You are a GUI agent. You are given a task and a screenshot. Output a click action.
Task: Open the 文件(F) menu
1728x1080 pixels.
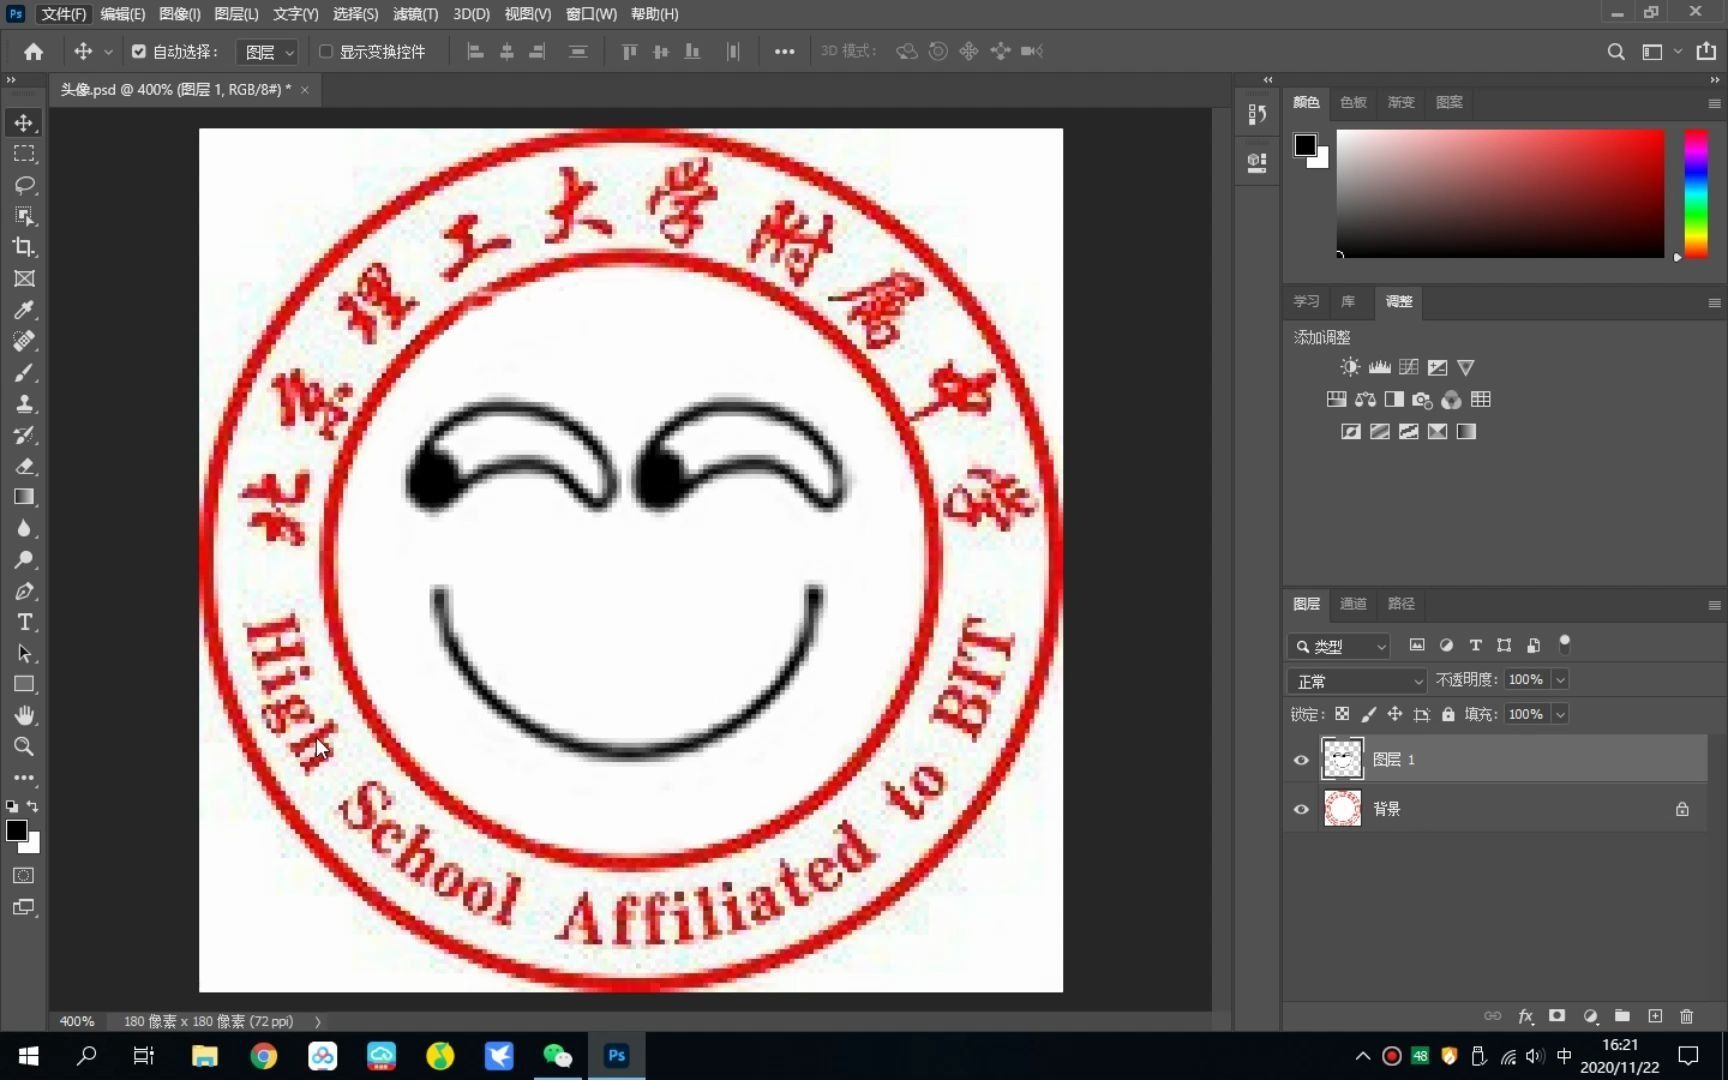click(x=62, y=14)
